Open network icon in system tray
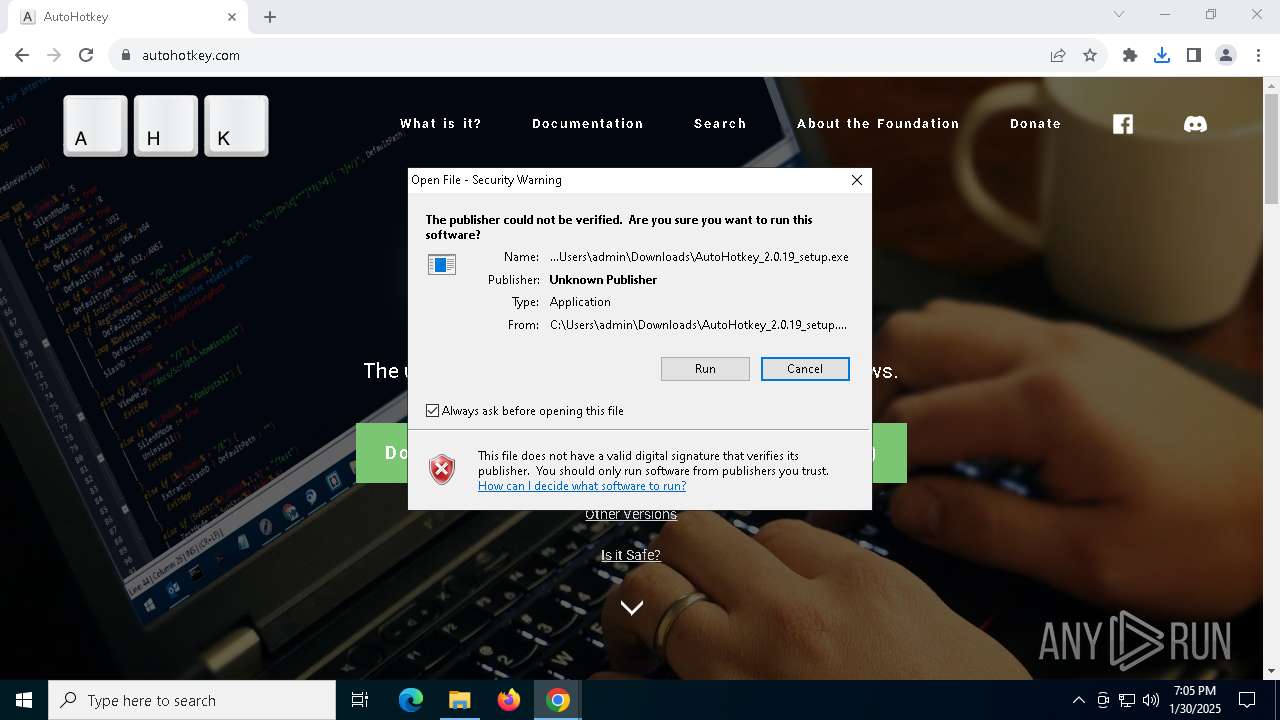Image resolution: width=1280 pixels, height=720 pixels. [1127, 700]
